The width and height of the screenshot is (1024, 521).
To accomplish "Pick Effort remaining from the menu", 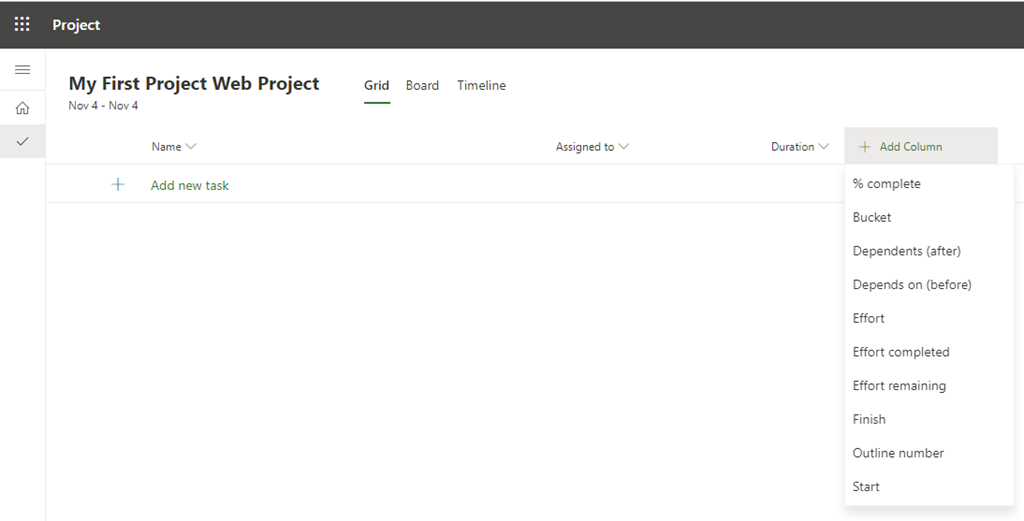I will (x=899, y=386).
